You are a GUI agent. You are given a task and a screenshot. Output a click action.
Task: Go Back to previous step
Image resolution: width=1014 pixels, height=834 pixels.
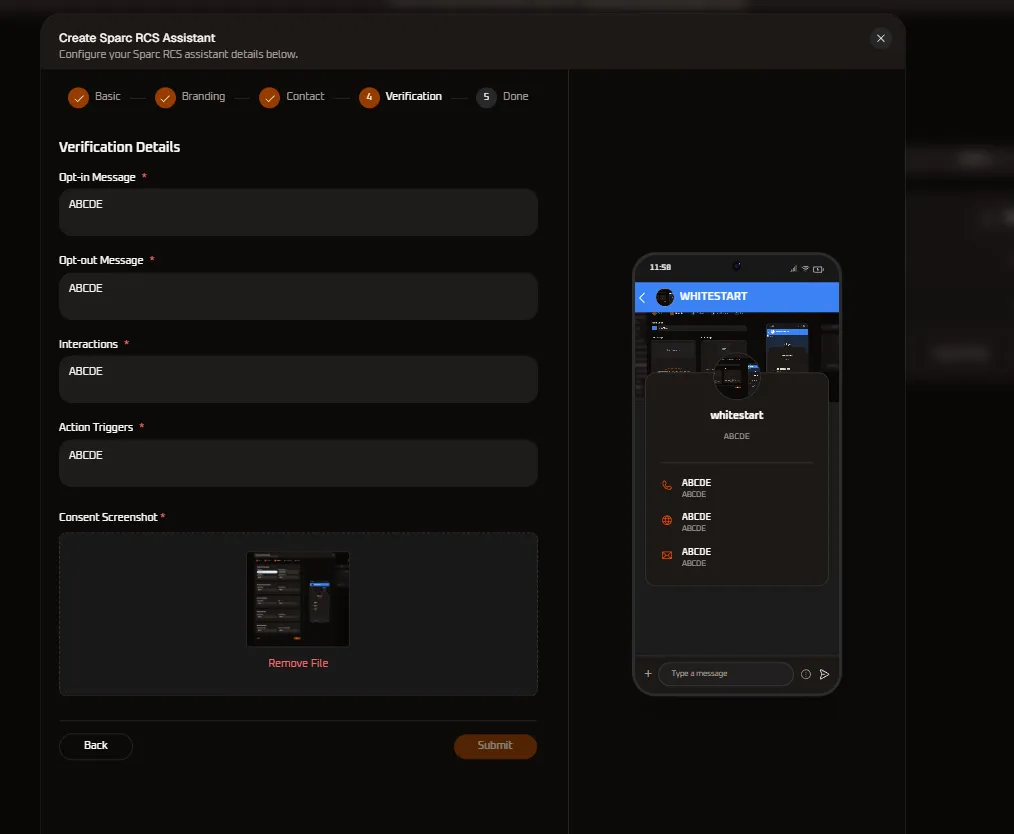(x=96, y=746)
